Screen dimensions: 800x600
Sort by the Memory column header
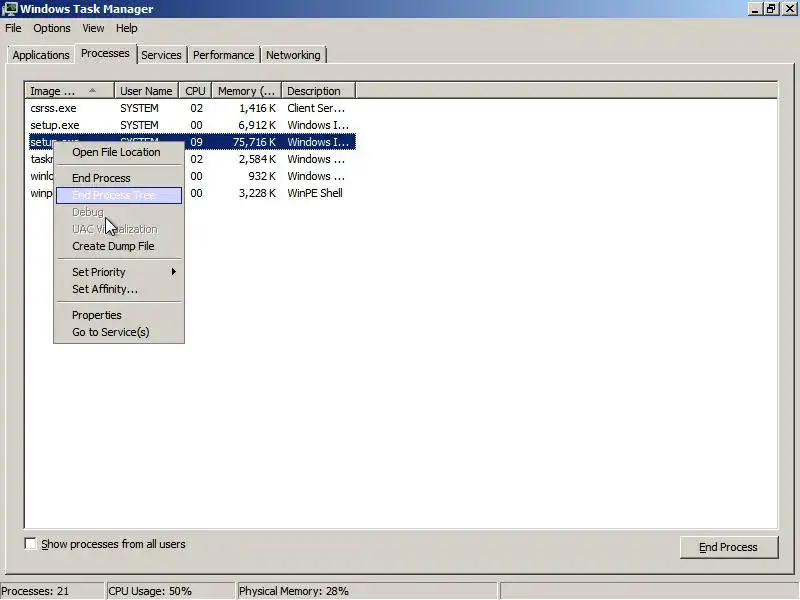pos(247,91)
